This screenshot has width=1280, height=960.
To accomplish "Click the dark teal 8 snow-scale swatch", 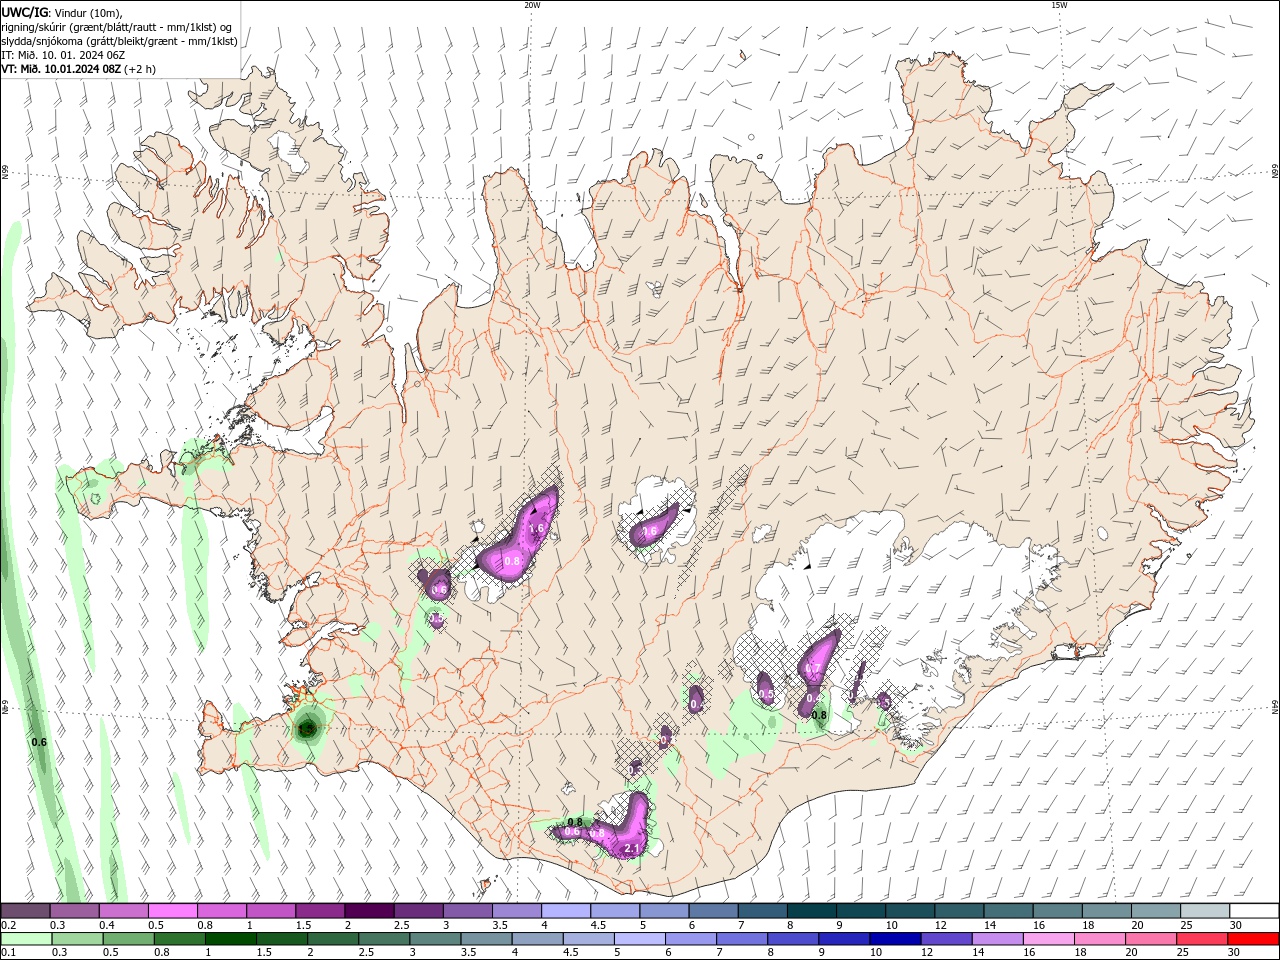I will (x=812, y=911).
